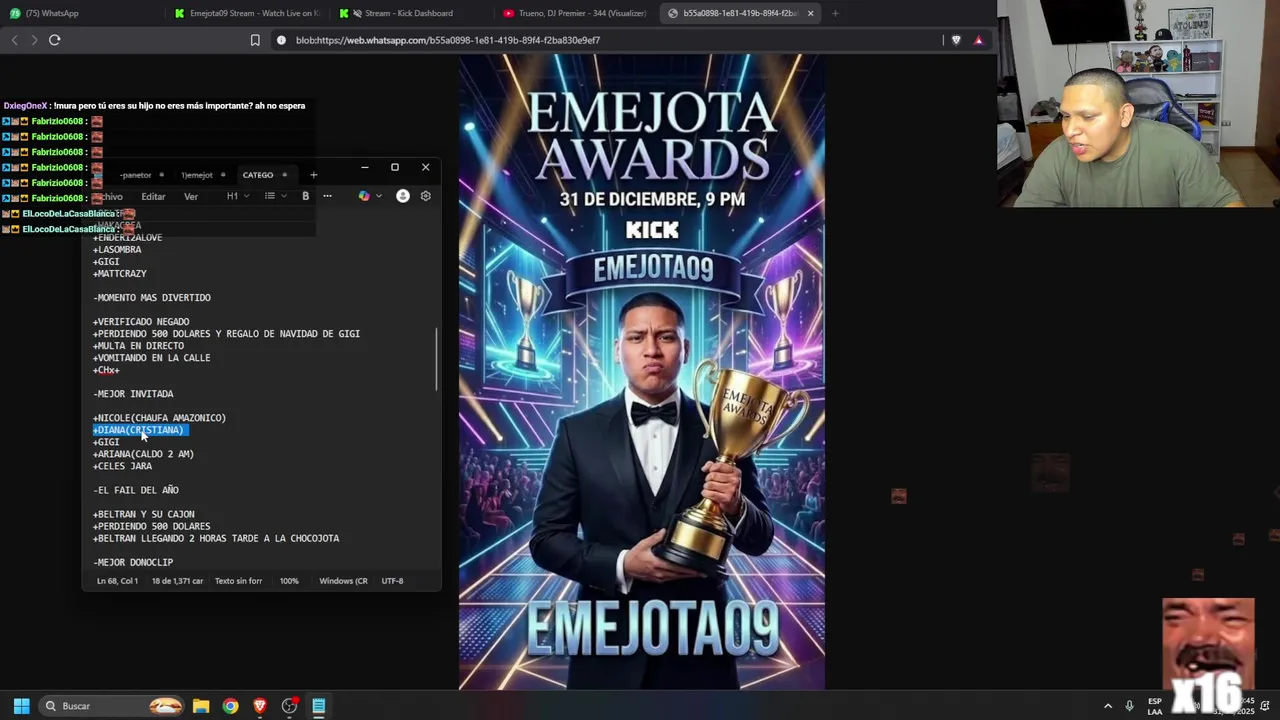Click the Windows (CR line ending indicator
This screenshot has width=1280, height=720.
[343, 581]
